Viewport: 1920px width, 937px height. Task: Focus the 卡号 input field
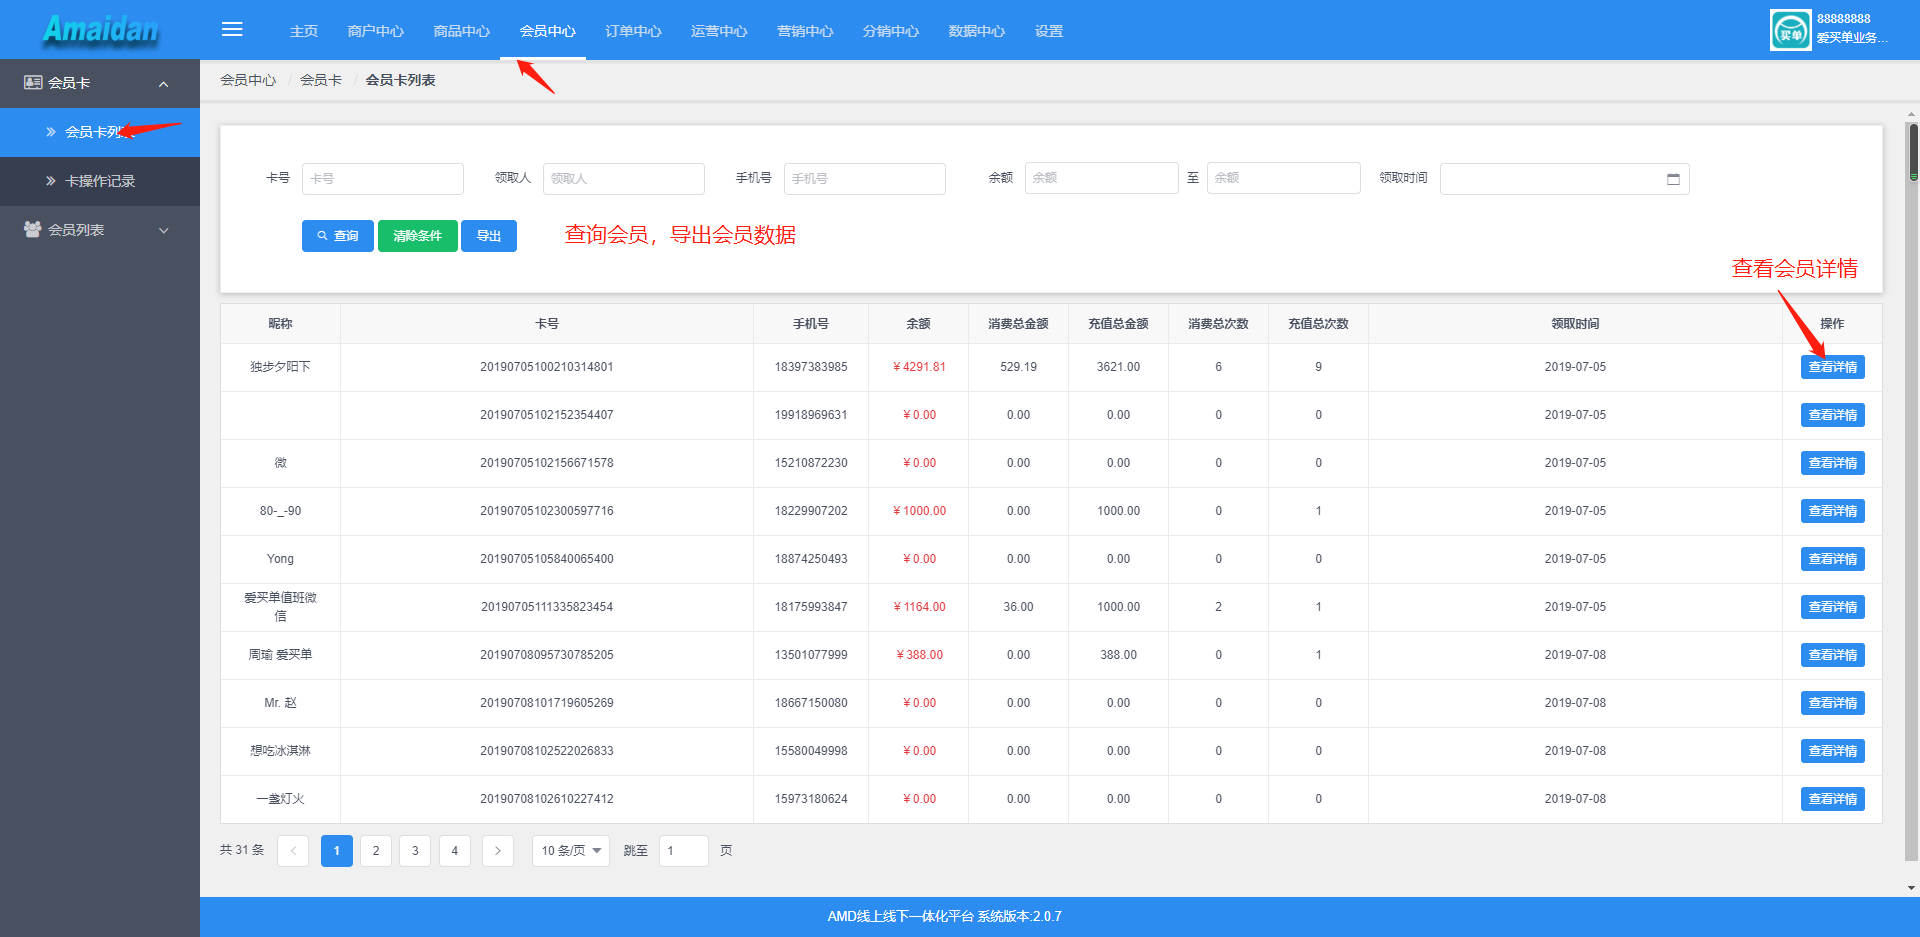(x=383, y=179)
